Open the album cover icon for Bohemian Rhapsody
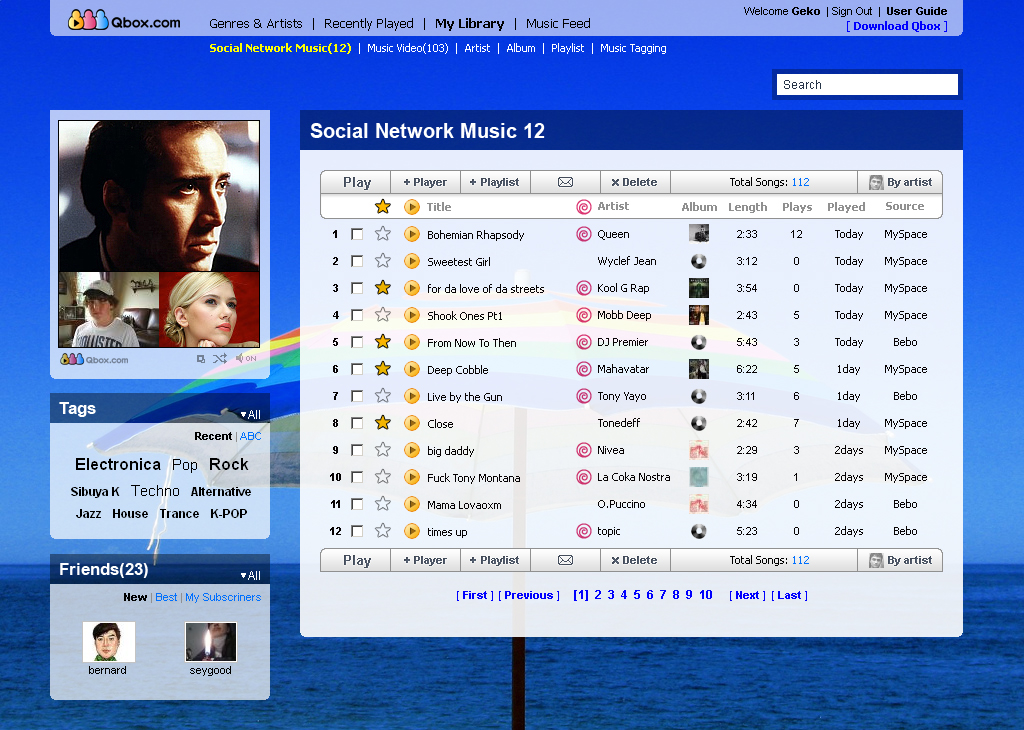 (x=699, y=233)
